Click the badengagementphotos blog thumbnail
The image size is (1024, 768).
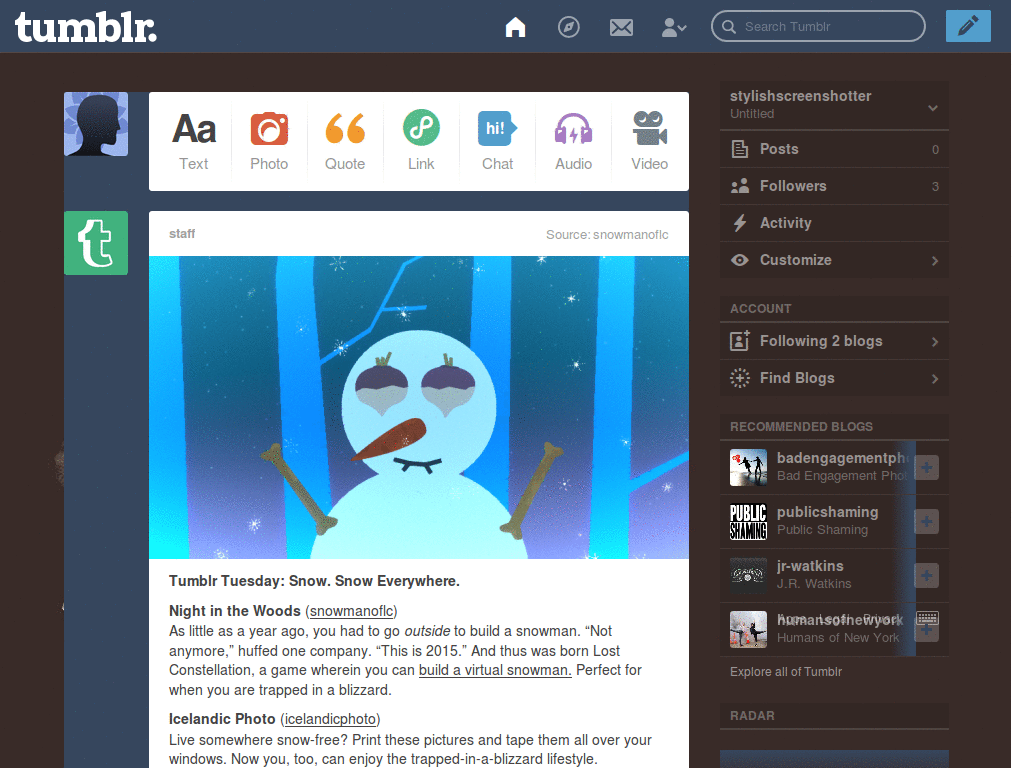coord(748,467)
